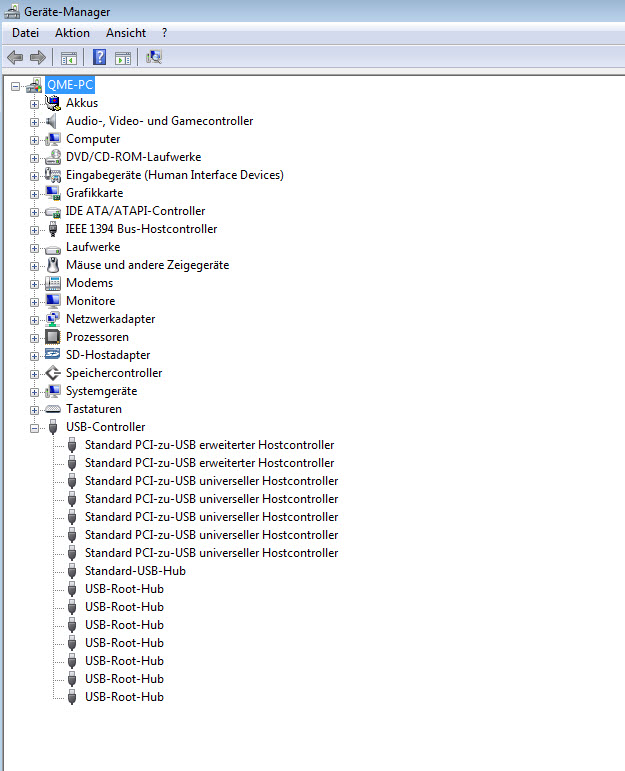Show or hide the console tree pane
Viewport: 625px width, 771px height.
point(69,58)
